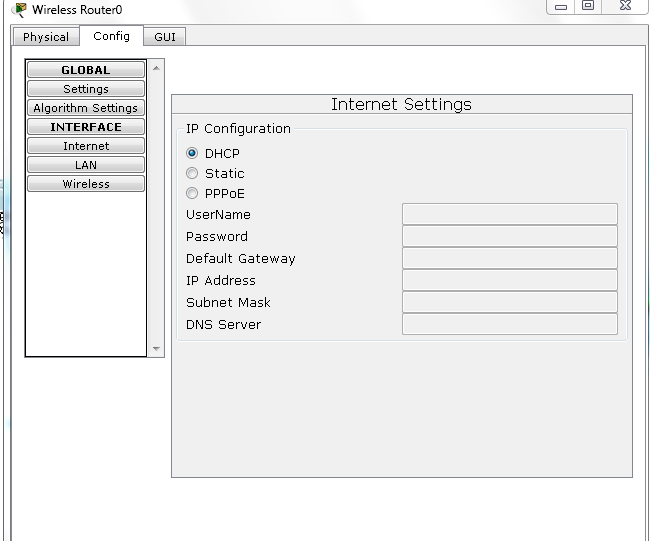Open Algorithm Settings in the sidebar
This screenshot has height=541, width=650.
[x=86, y=108]
